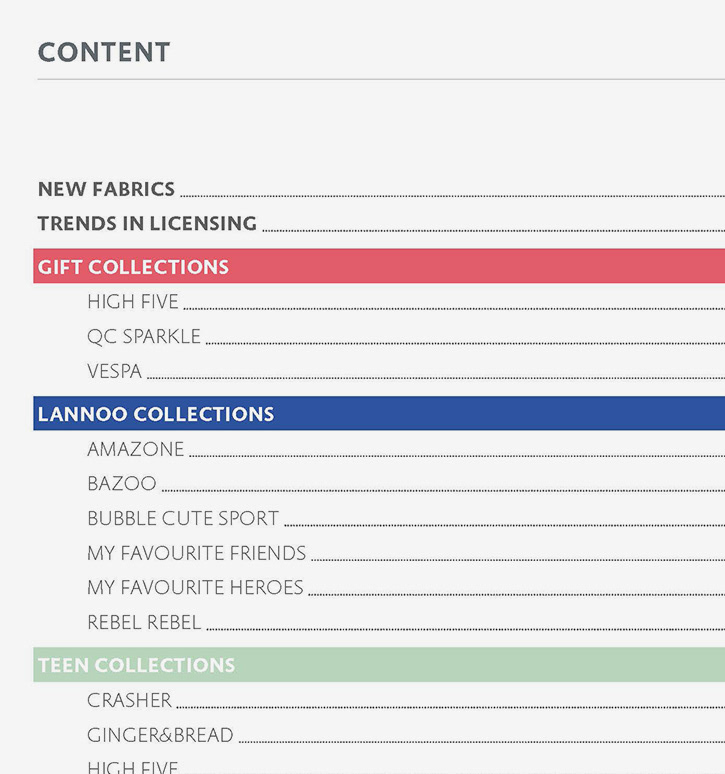Open the CRASHER collection entry
The image size is (725, 774).
pyautogui.click(x=129, y=700)
